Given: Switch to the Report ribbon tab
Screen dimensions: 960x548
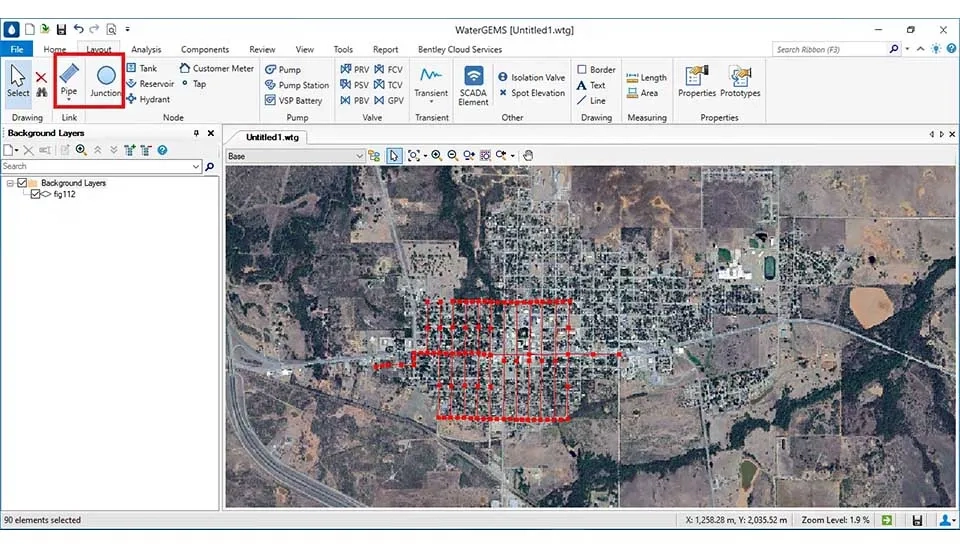Looking at the screenshot, I should [x=385, y=49].
